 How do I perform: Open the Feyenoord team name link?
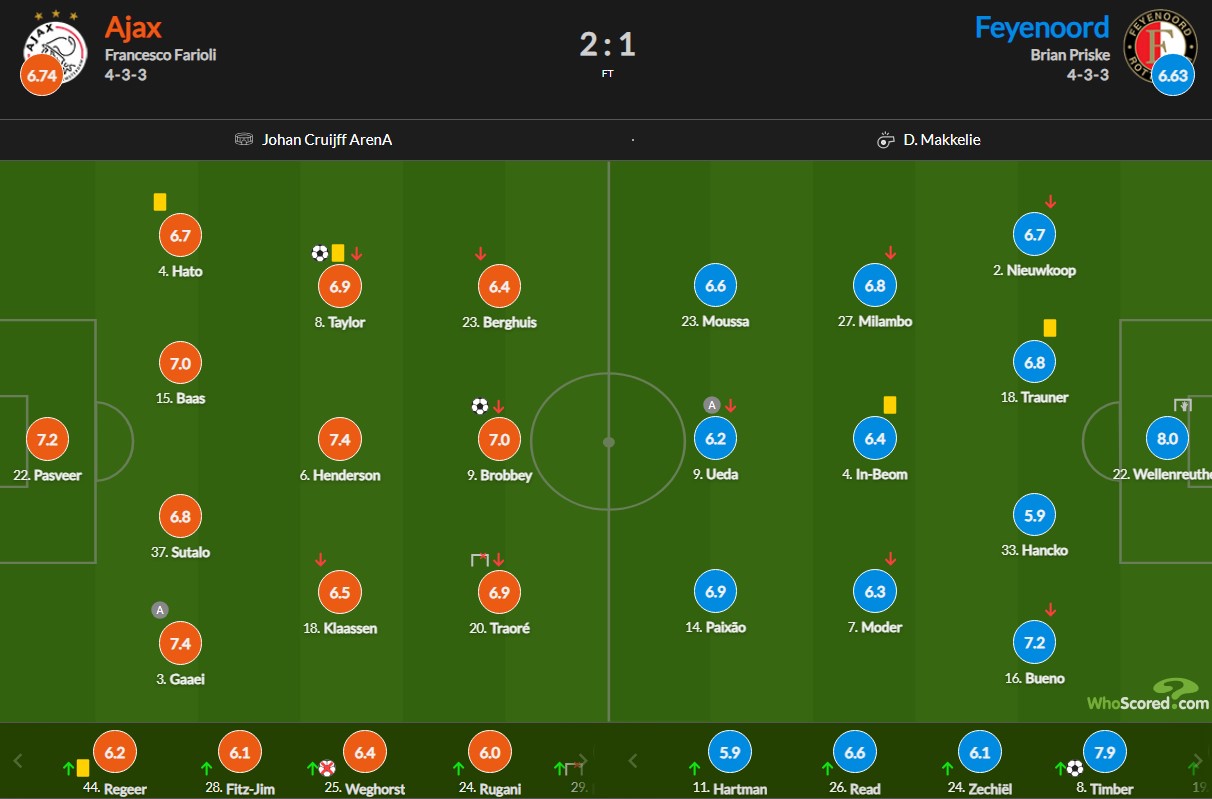coord(1042,27)
